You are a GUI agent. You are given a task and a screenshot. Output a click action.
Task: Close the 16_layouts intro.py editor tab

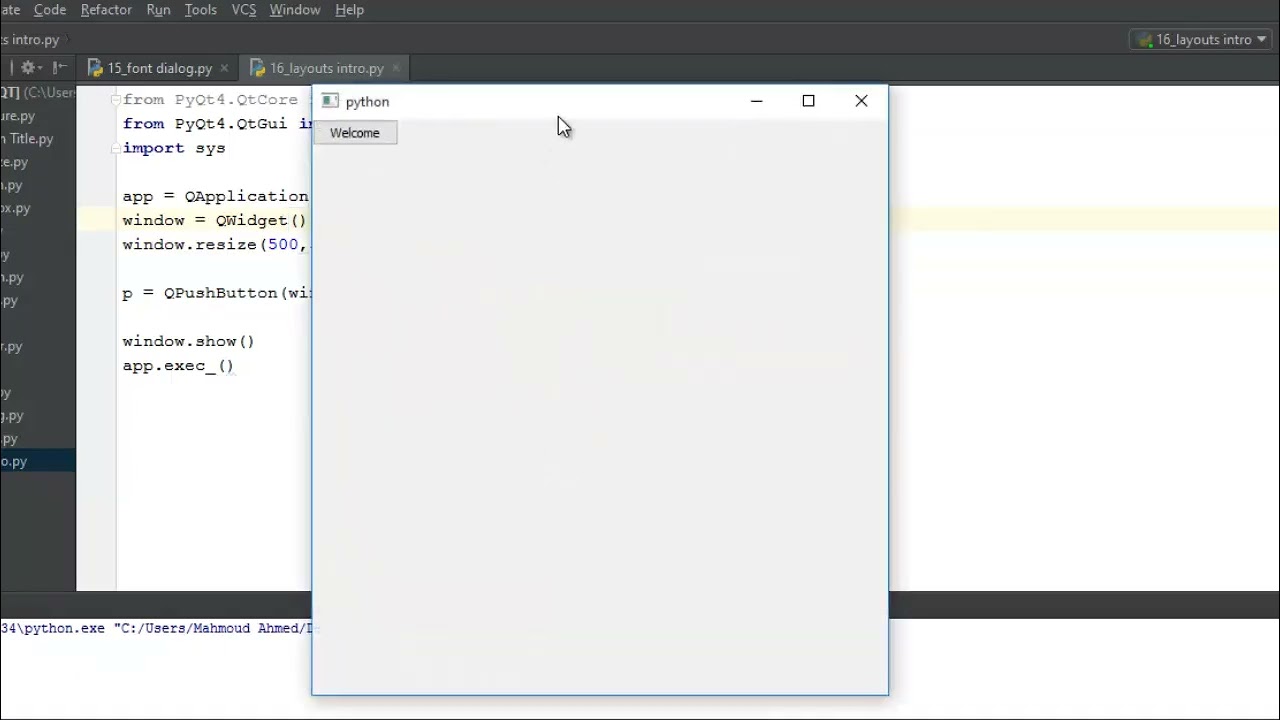396,68
